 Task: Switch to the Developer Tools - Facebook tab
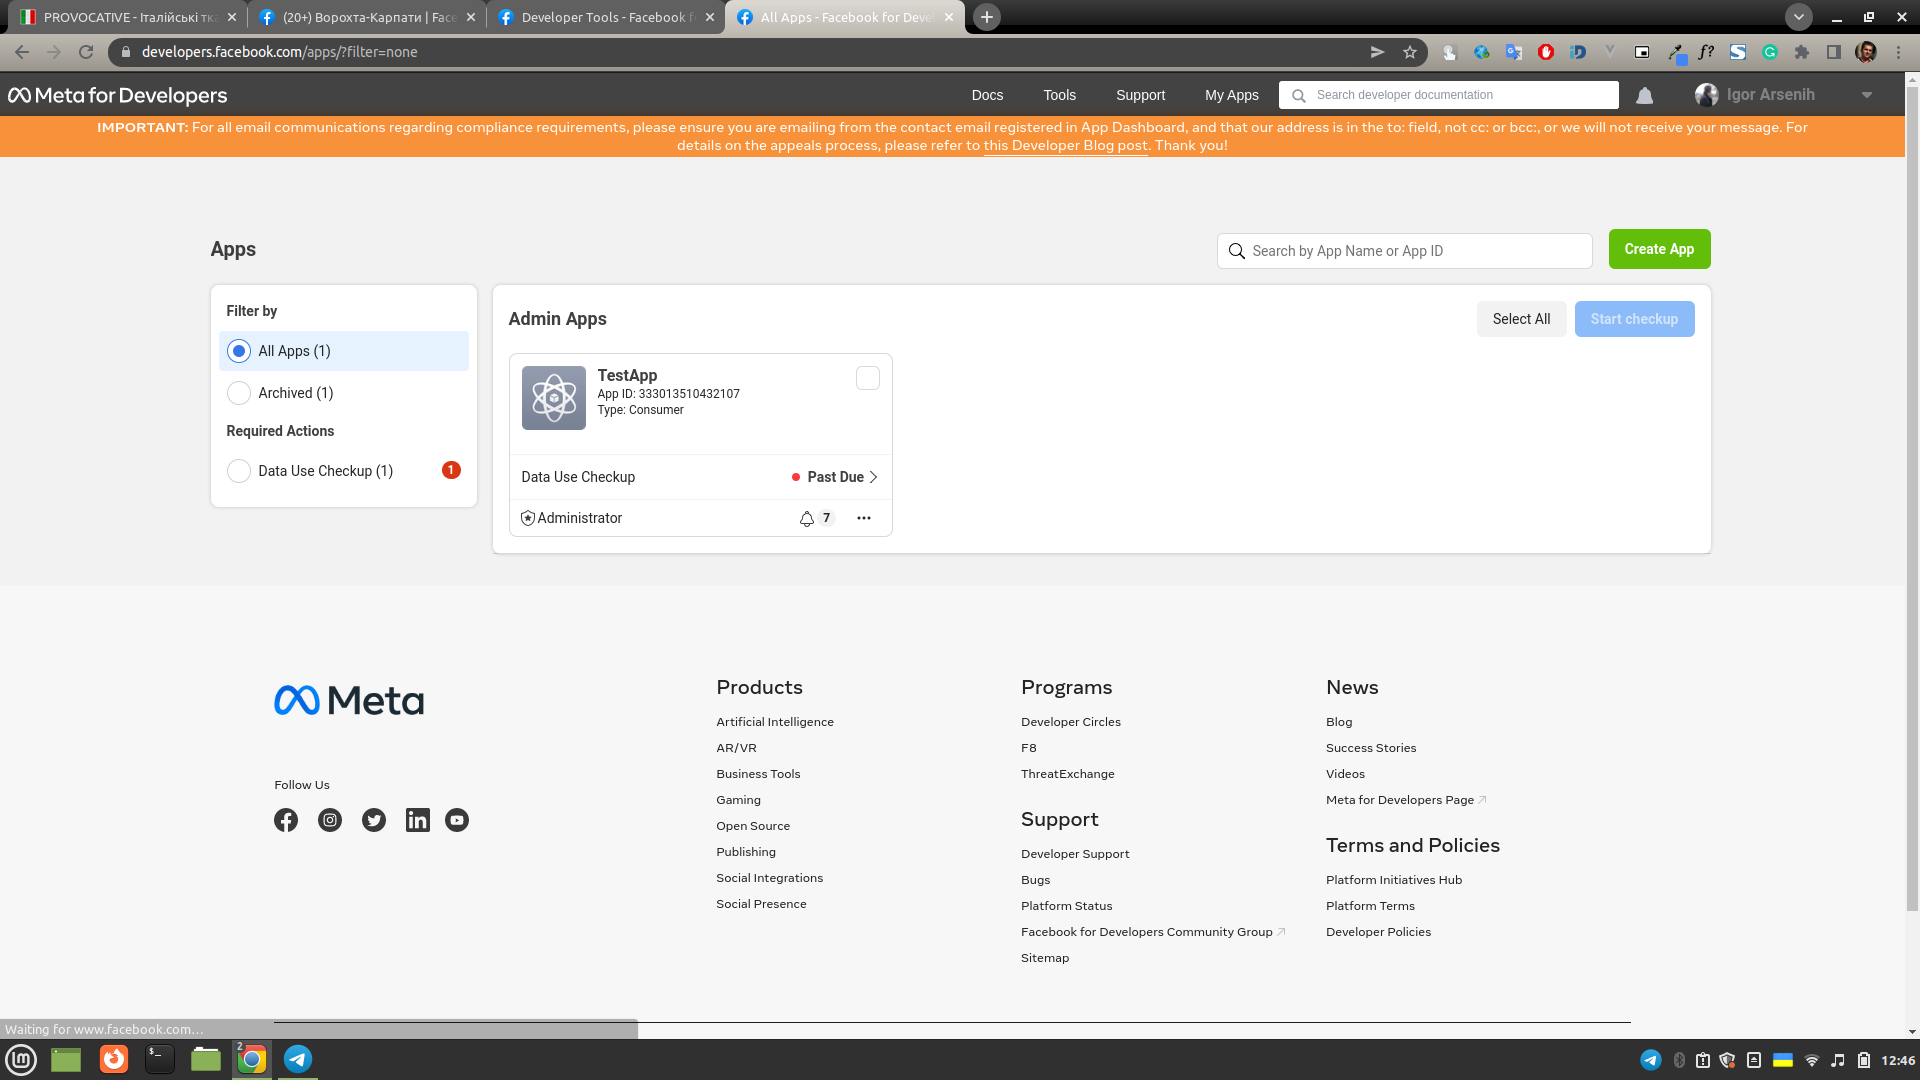coord(605,17)
